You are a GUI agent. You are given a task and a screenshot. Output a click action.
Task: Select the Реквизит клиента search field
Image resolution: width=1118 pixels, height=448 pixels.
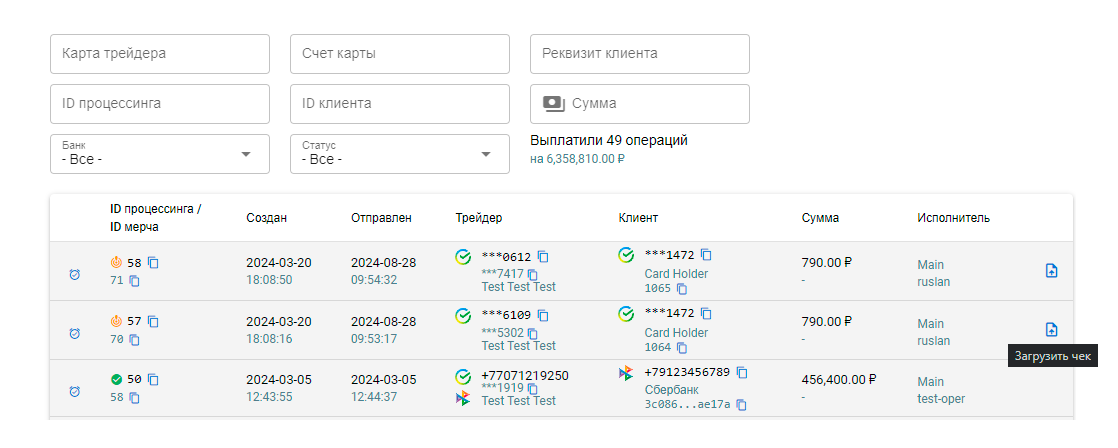pos(640,54)
